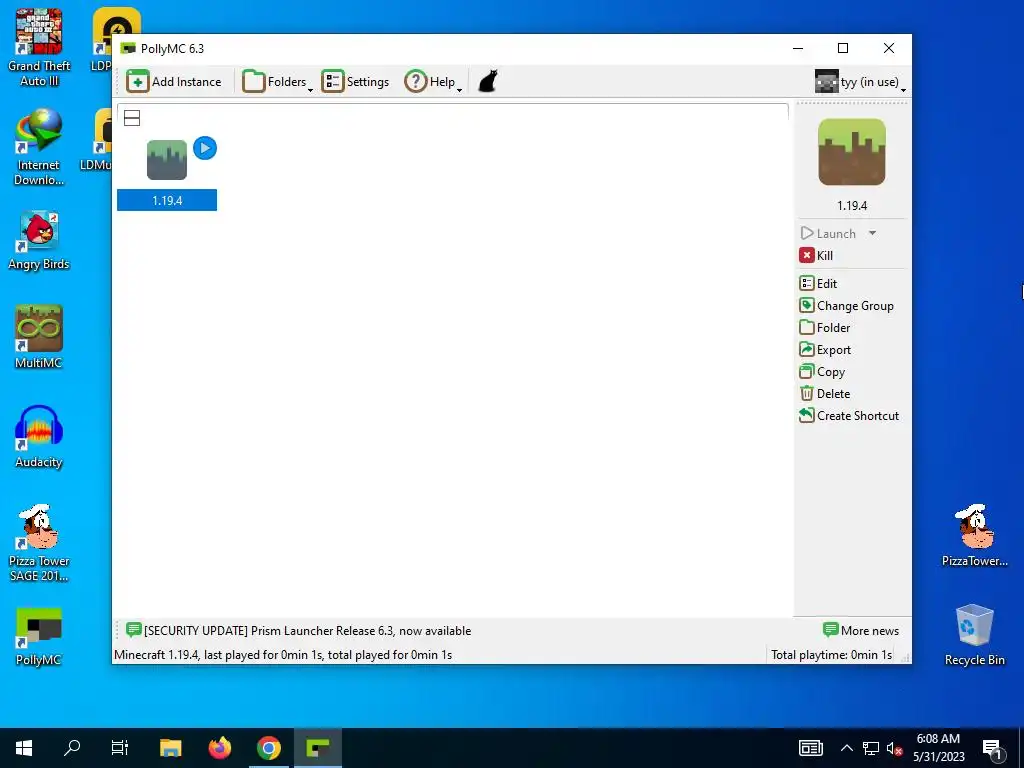This screenshot has height=768, width=1024.
Task: Open Audacity desktop shortcut
Action: (x=39, y=436)
